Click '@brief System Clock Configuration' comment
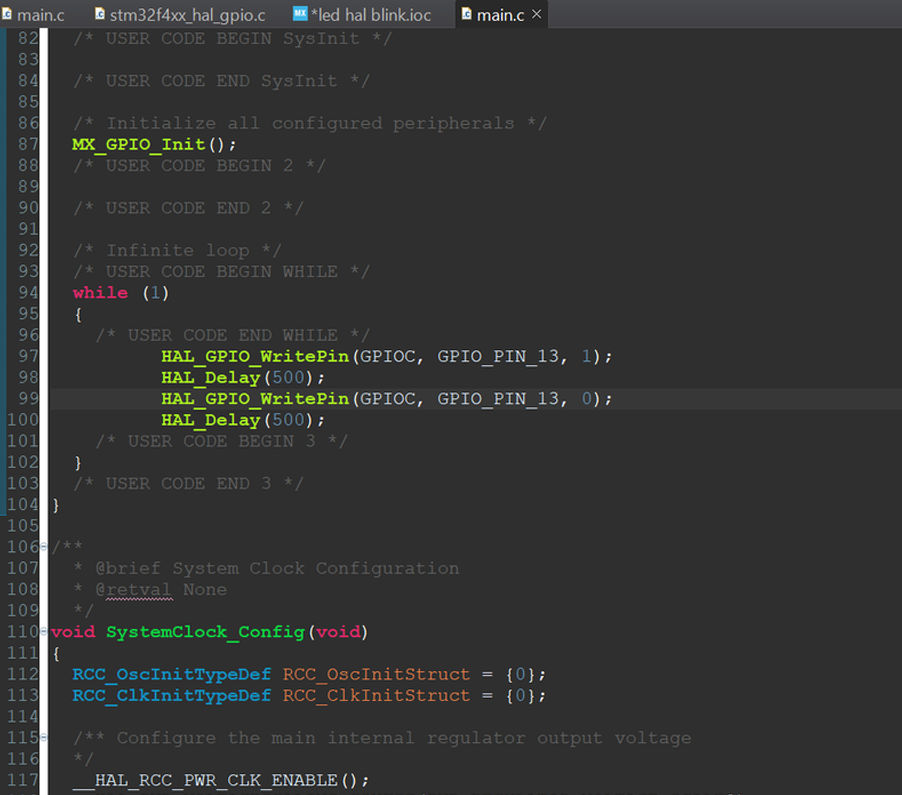Viewport: 902px width, 795px height. [x=277, y=568]
